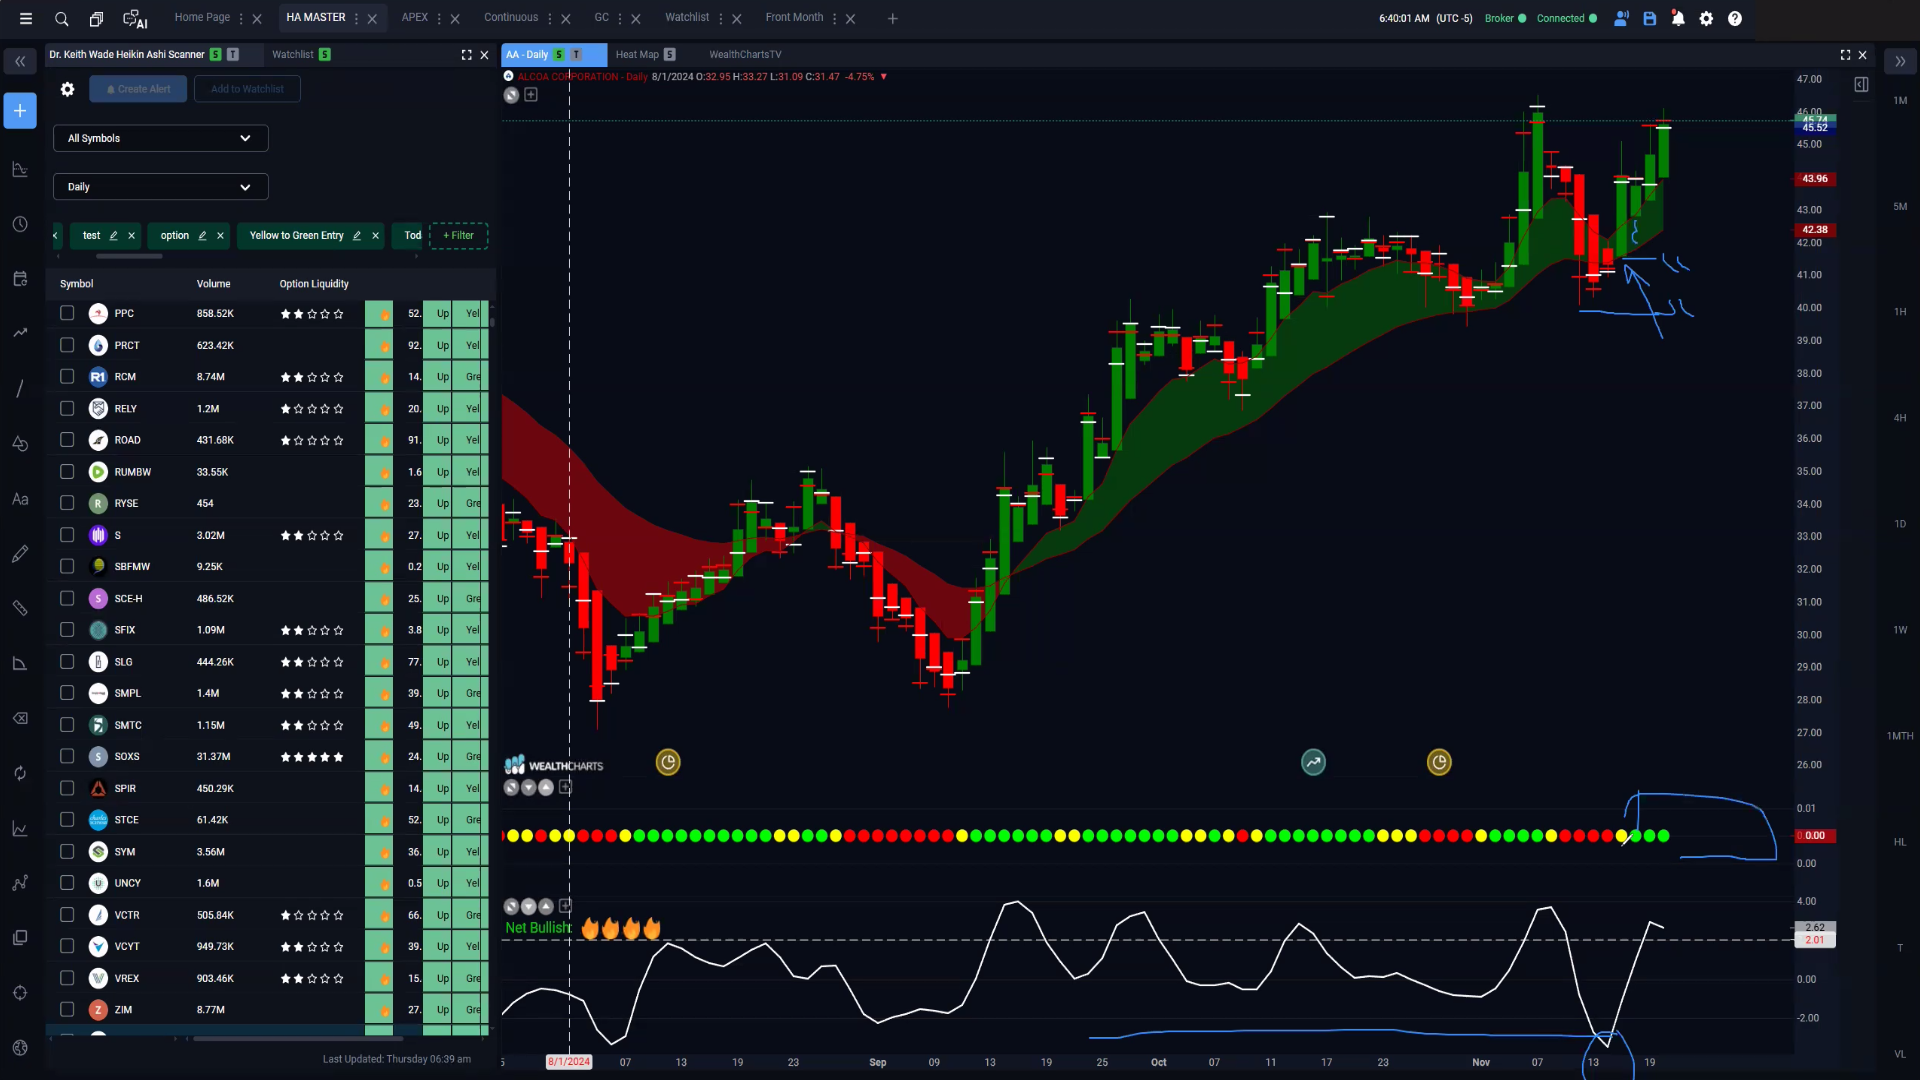Screen dimensions: 1920x1080
Task: Click the 45.52 current price label
Action: pyautogui.click(x=1815, y=128)
